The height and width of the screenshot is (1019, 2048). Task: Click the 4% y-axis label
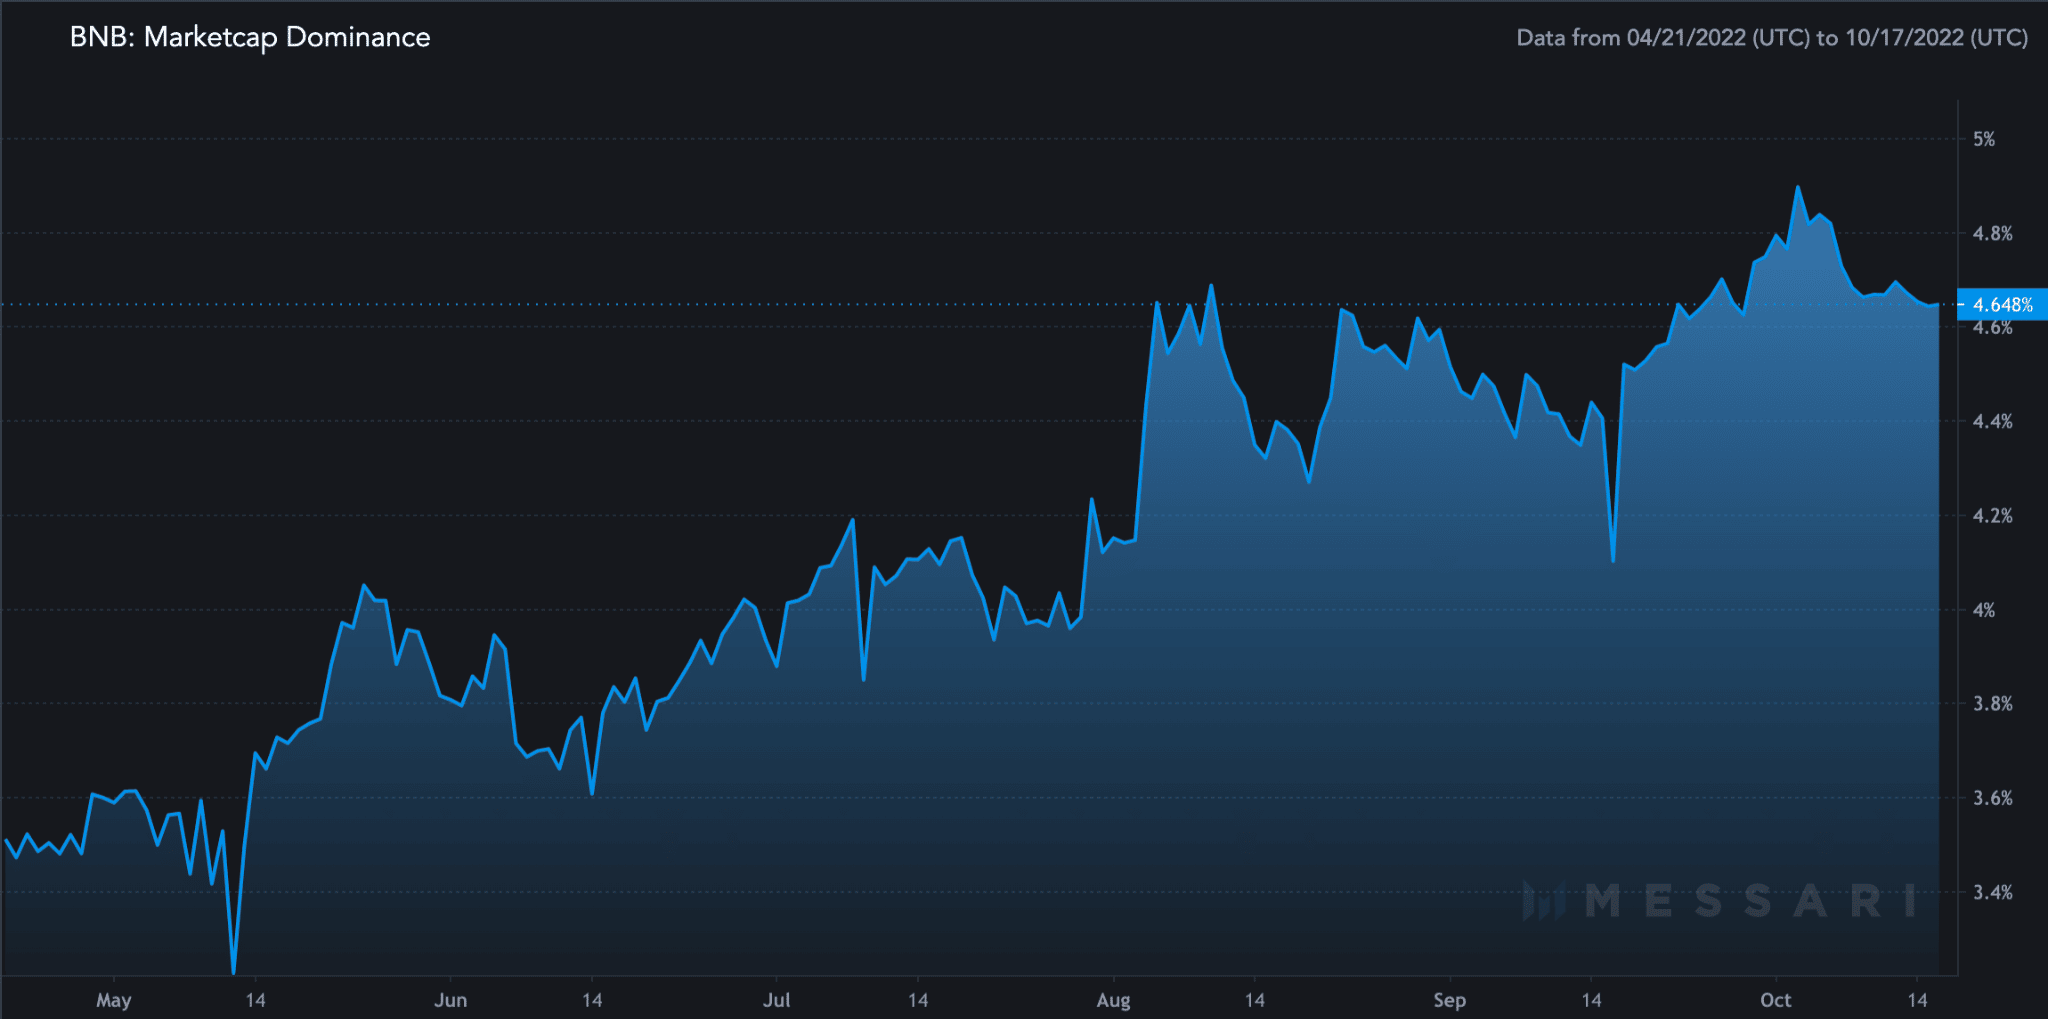click(1984, 610)
